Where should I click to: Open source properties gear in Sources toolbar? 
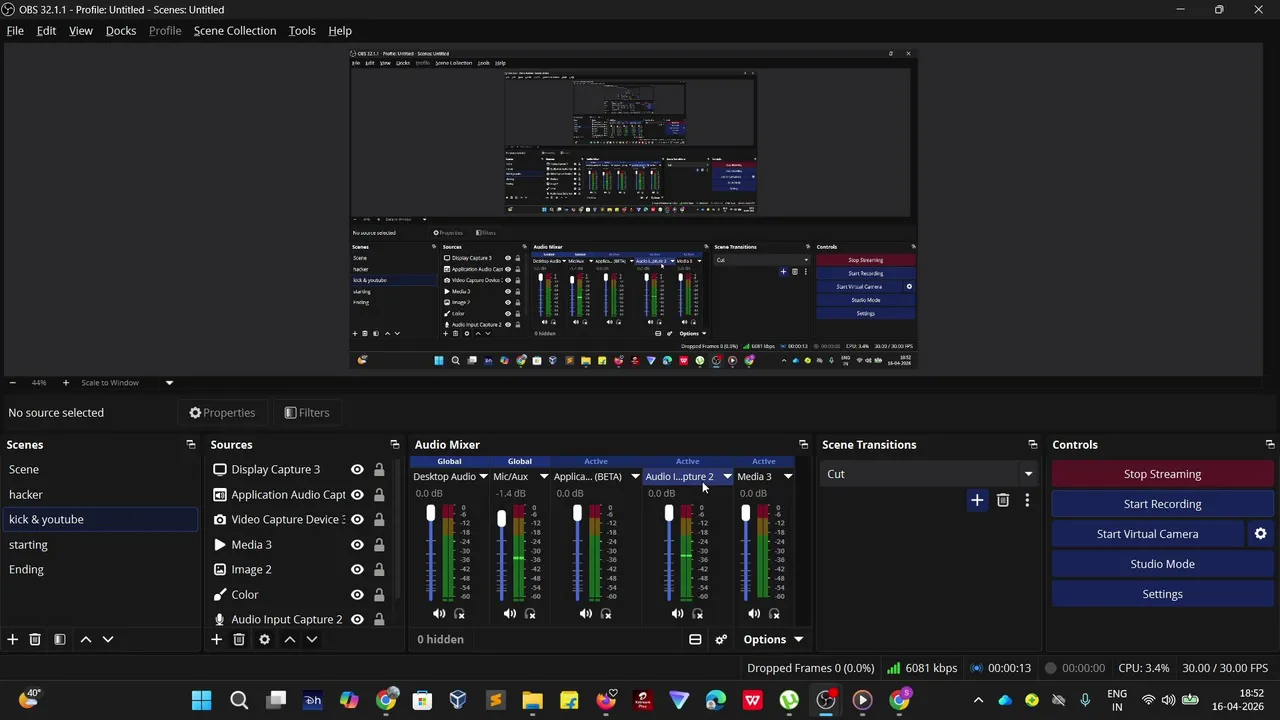(x=264, y=639)
